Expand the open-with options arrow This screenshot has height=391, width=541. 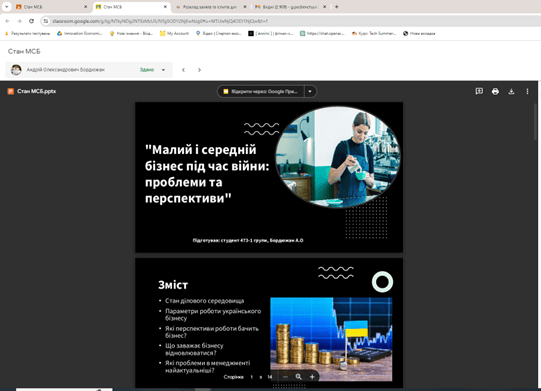(310, 91)
